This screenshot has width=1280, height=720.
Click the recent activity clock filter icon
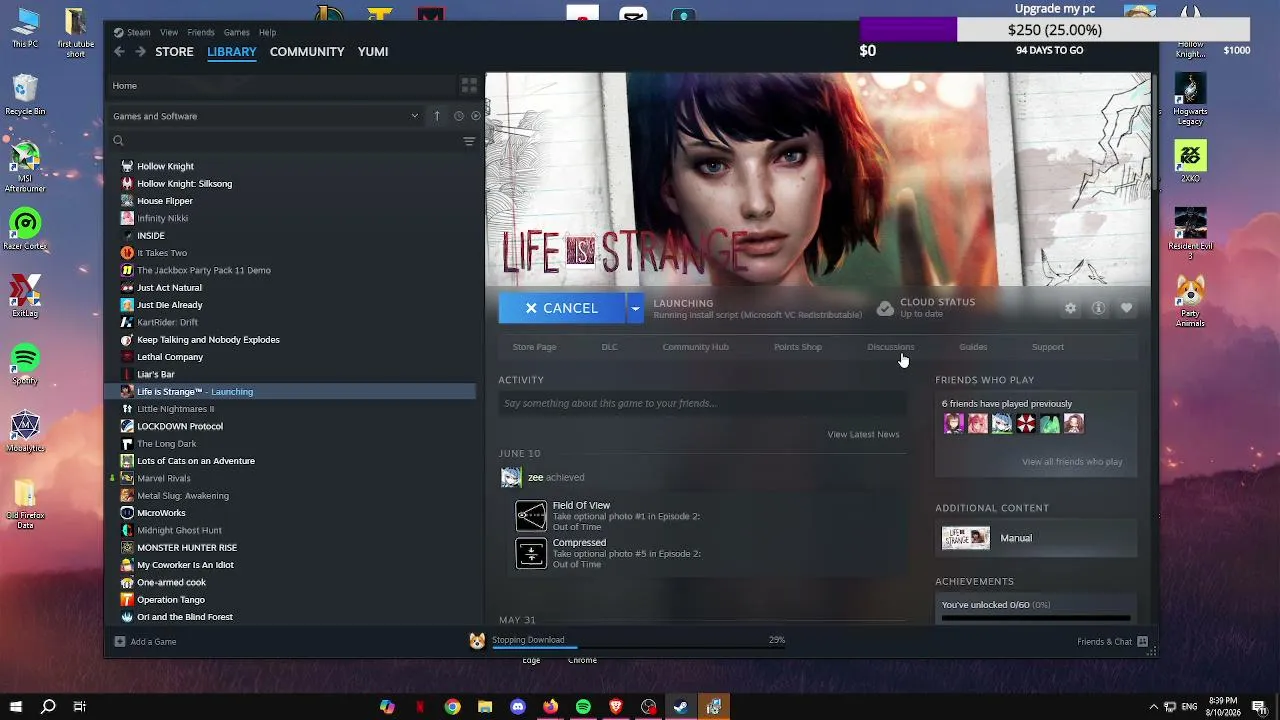459,116
